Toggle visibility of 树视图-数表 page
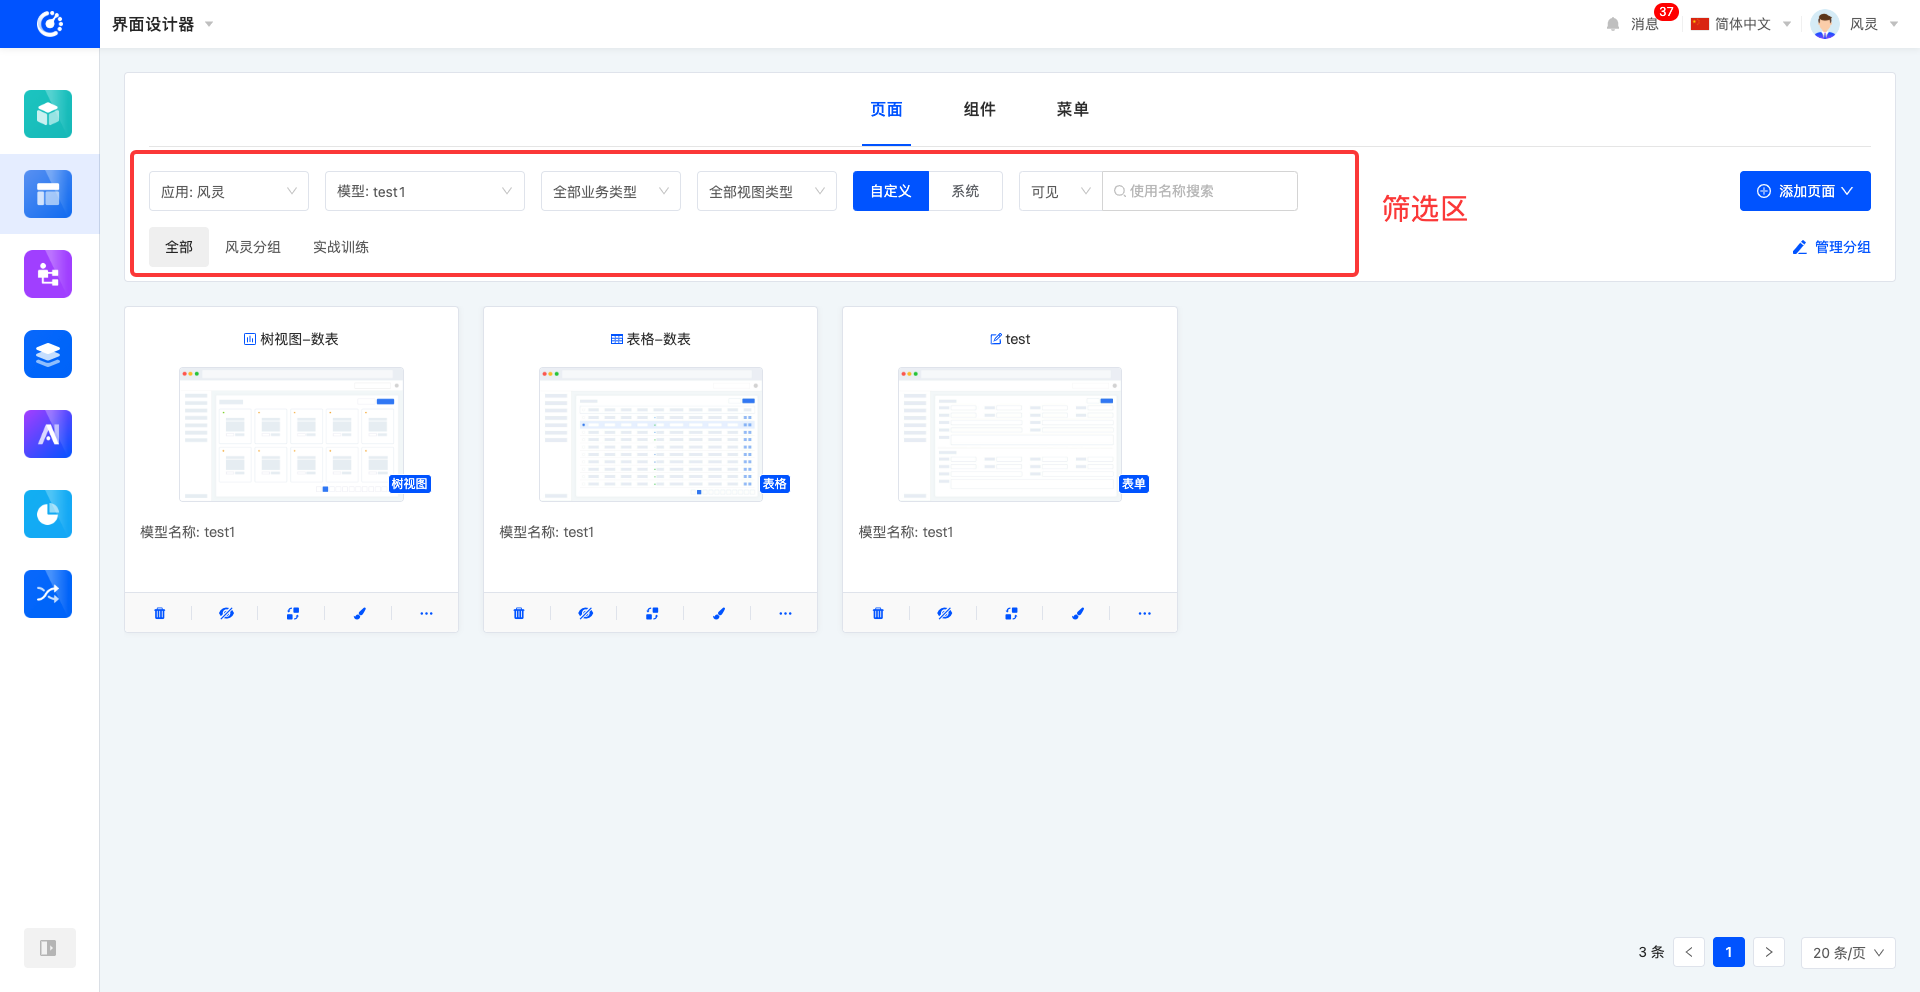 tap(226, 613)
